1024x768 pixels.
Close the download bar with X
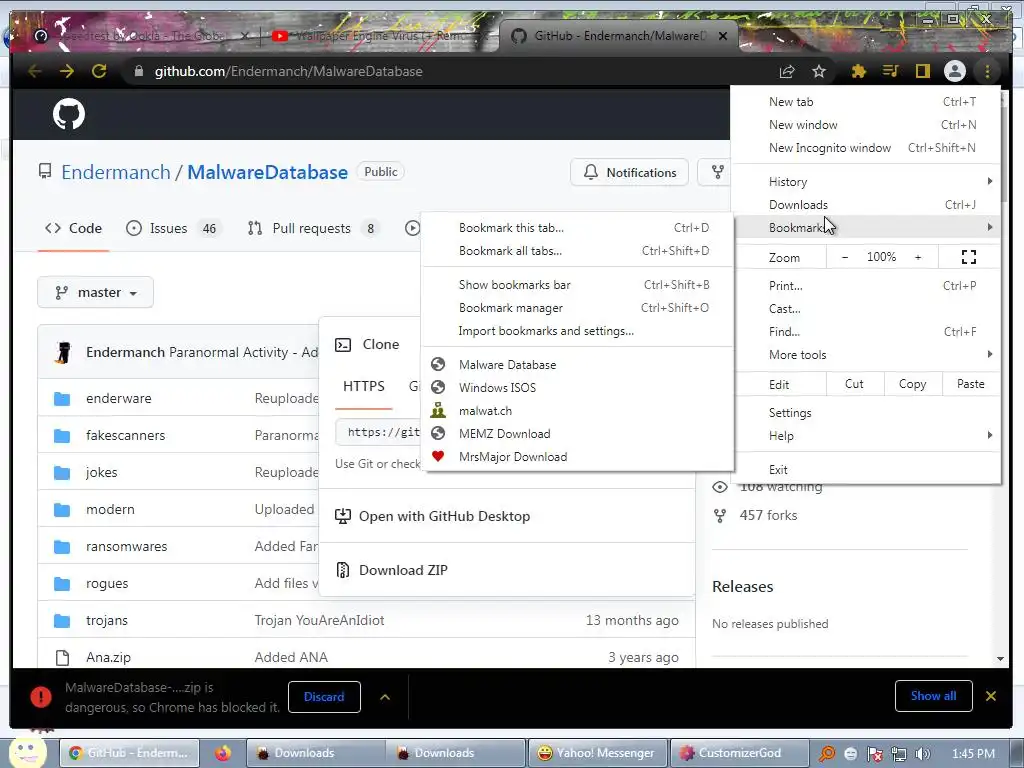pyautogui.click(x=991, y=696)
